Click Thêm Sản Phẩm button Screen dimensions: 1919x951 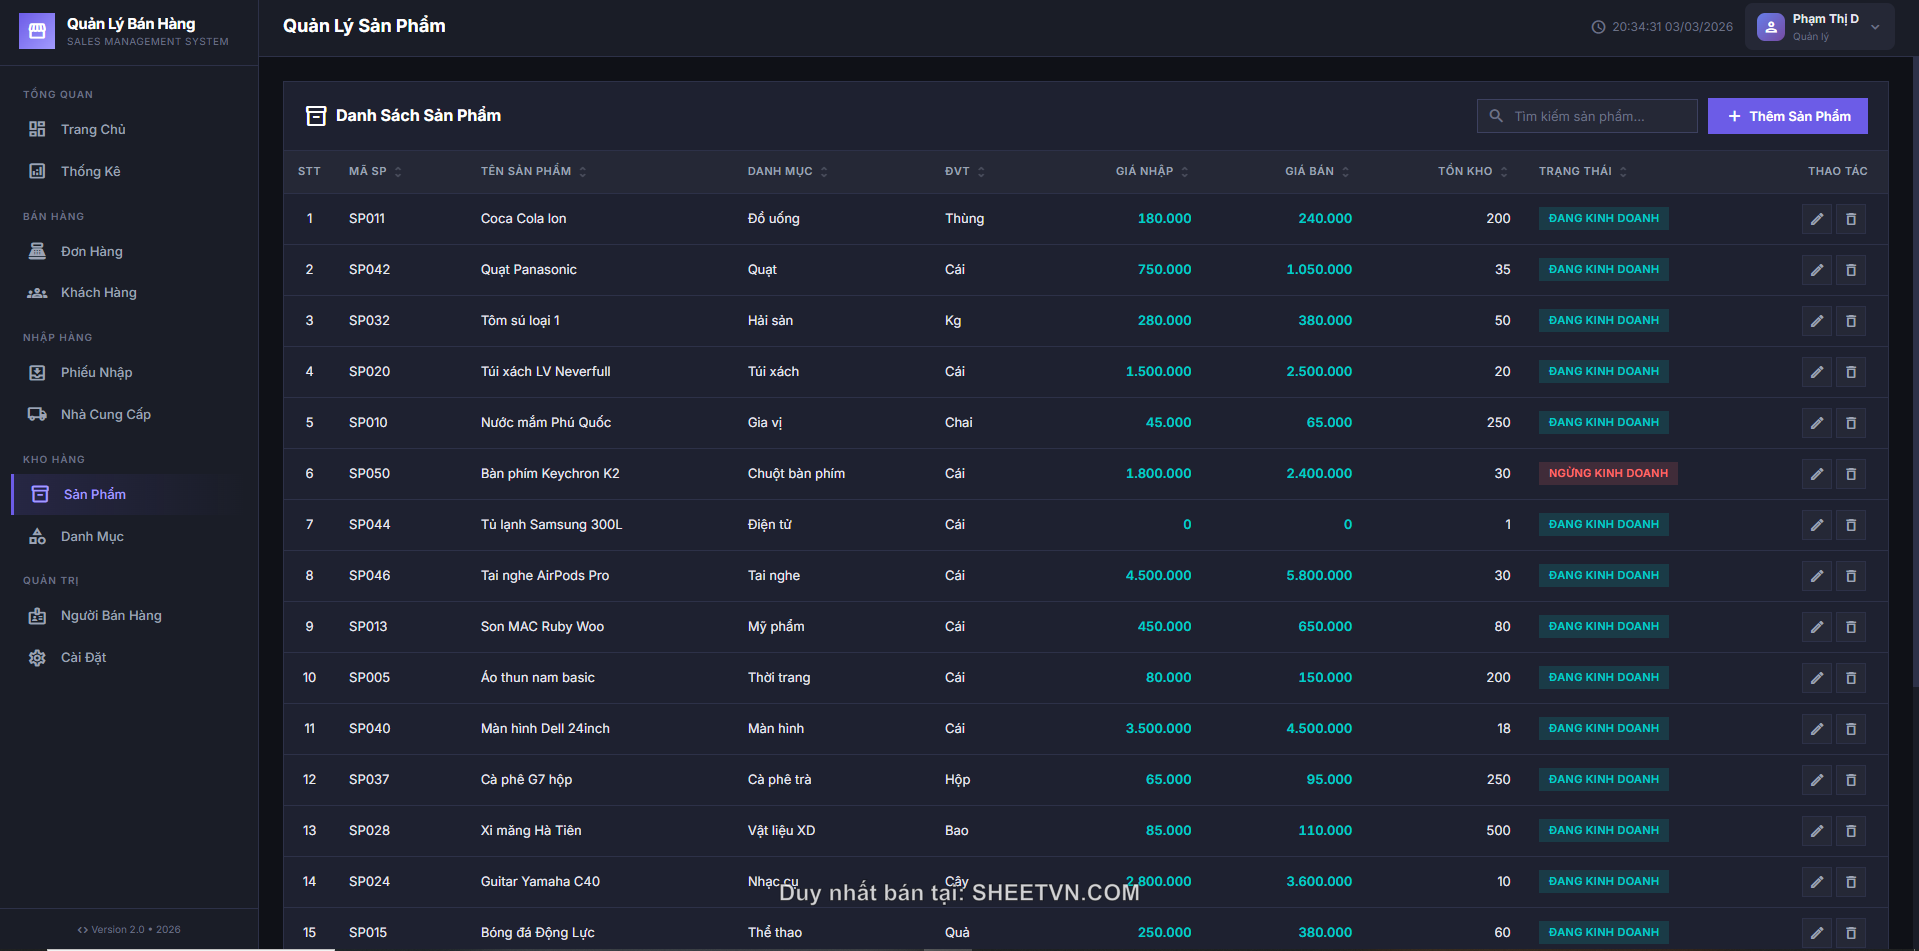coord(1787,116)
